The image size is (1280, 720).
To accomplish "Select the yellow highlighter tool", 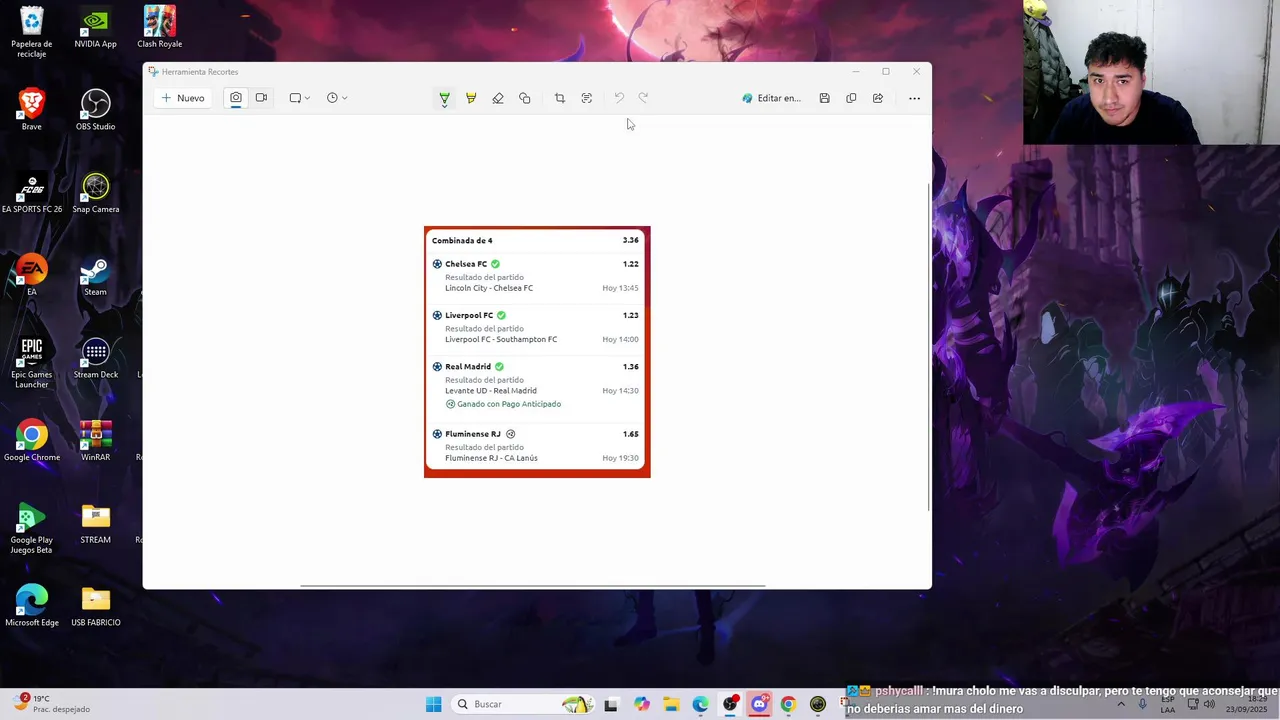I will pyautogui.click(x=471, y=98).
